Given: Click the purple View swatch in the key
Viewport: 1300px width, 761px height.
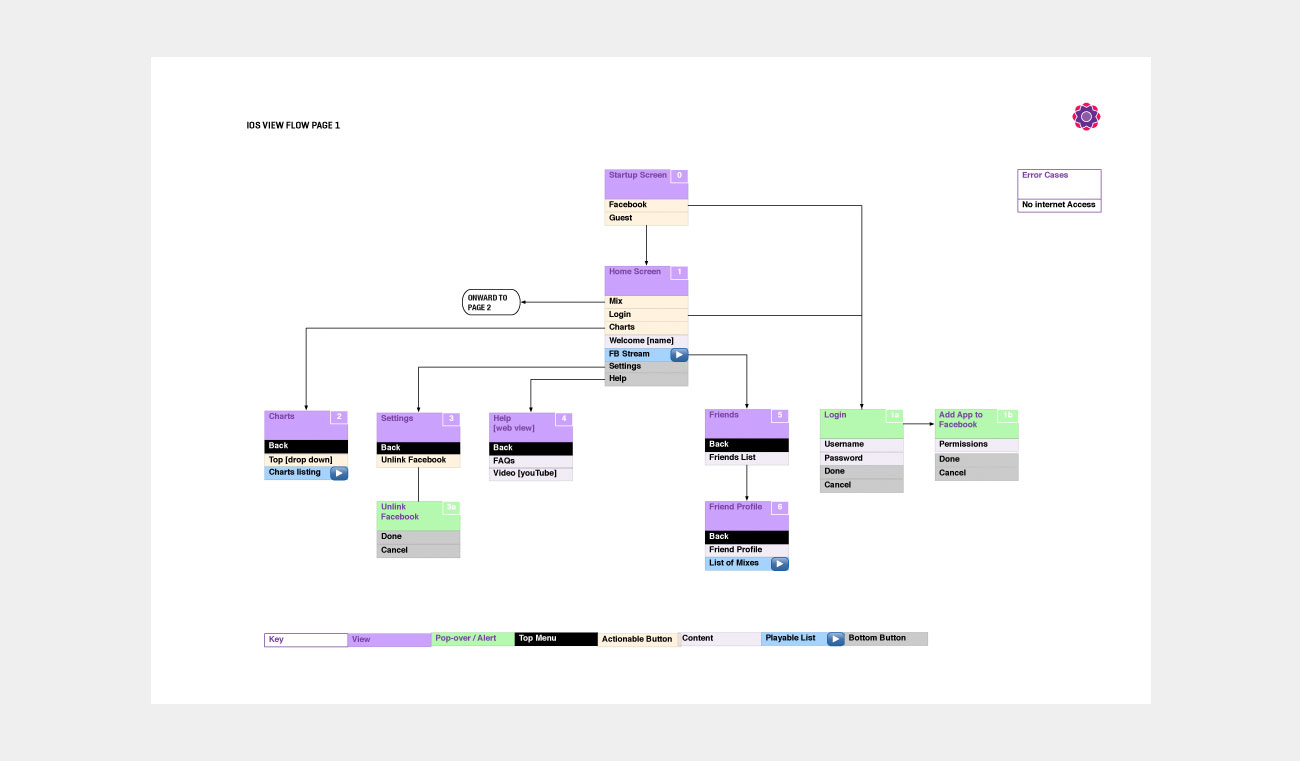Looking at the screenshot, I should [x=389, y=640].
